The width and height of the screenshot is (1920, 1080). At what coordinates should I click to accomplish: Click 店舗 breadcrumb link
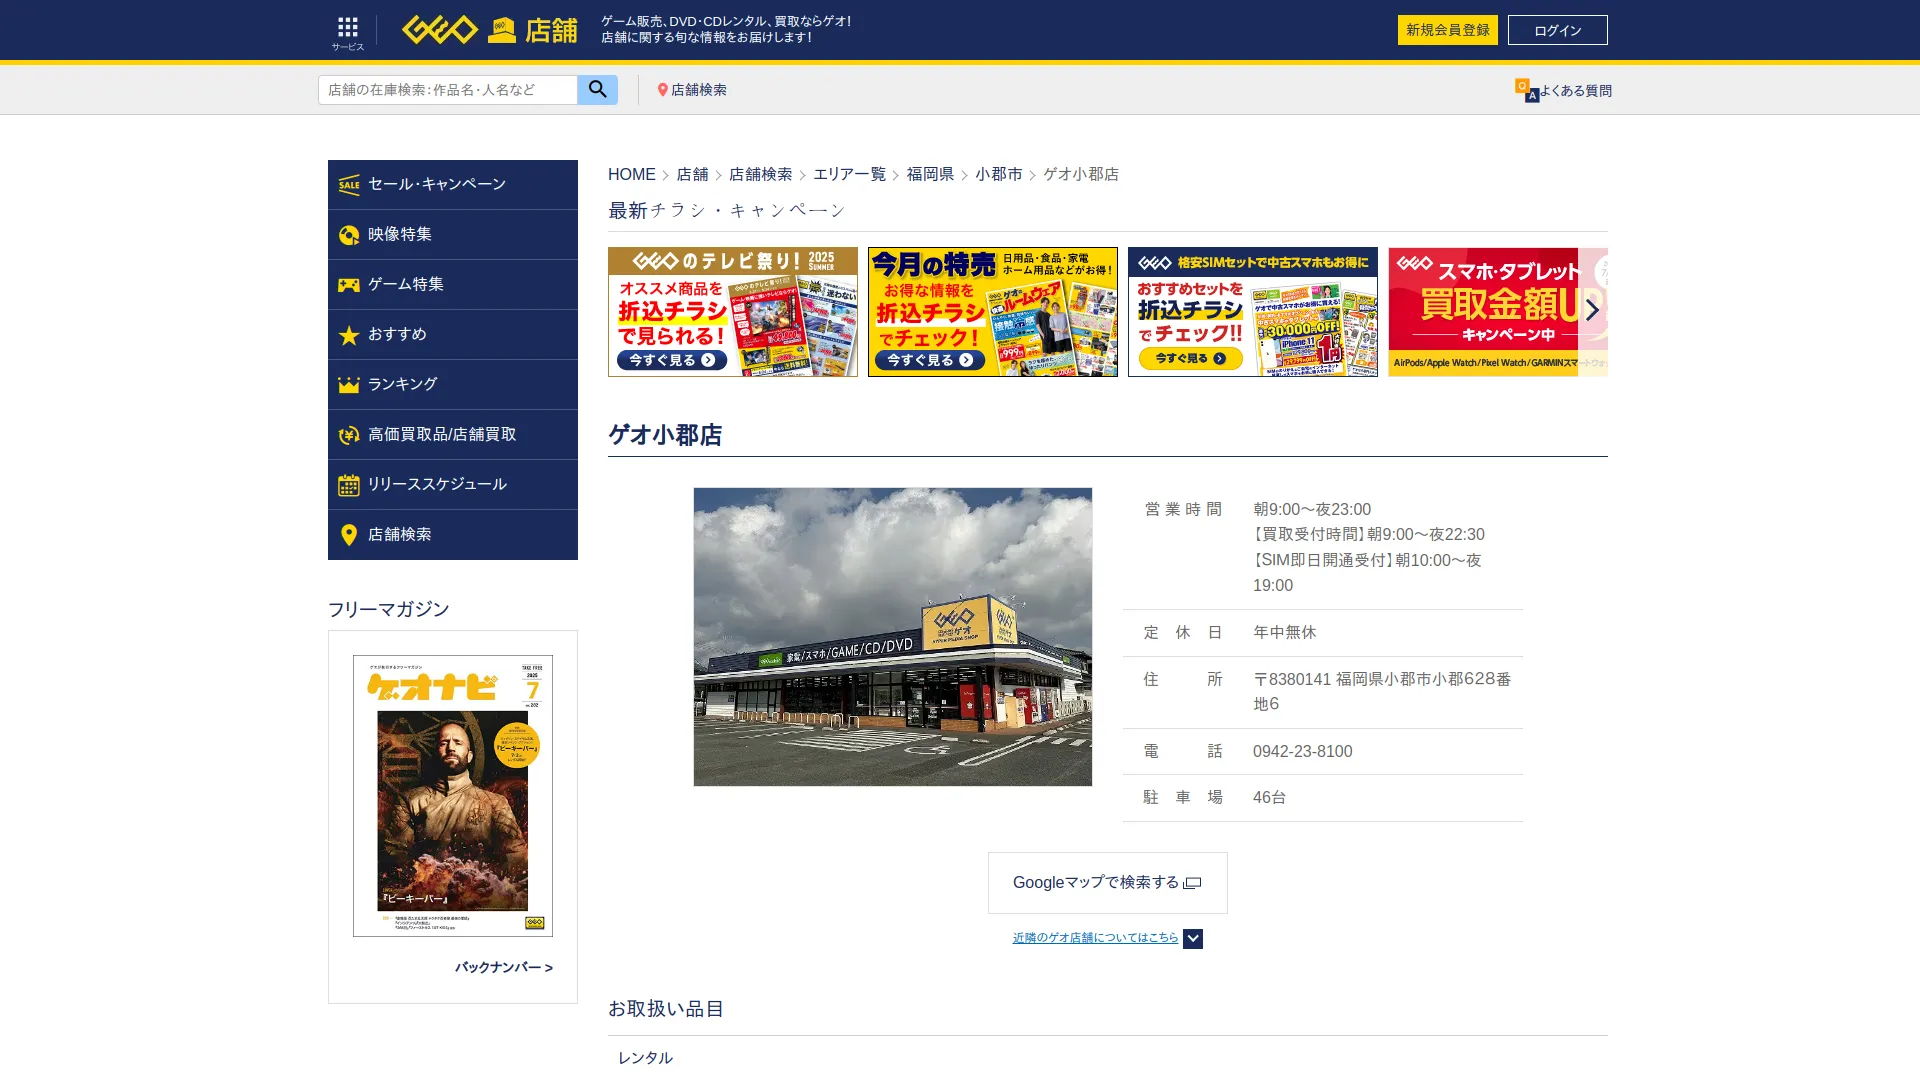(692, 174)
